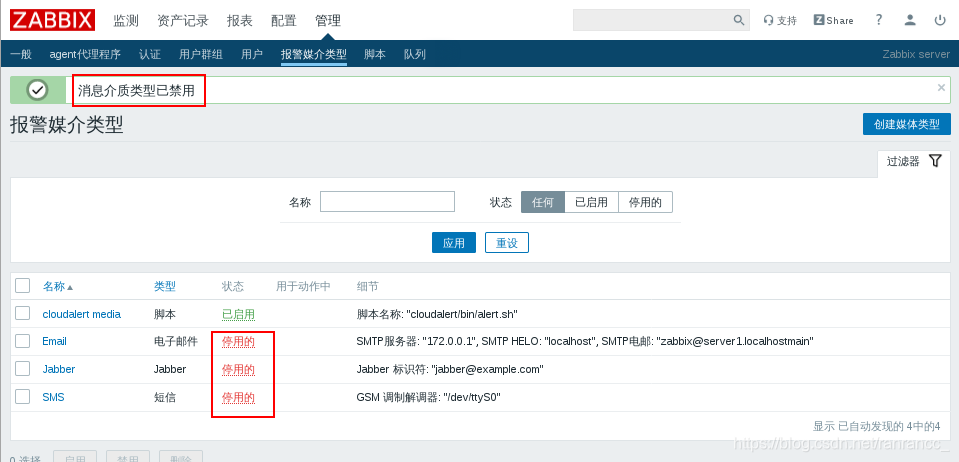Click cloudalert/bin/alert.sh script detail text
This screenshot has width=959, height=462.
click(437, 314)
